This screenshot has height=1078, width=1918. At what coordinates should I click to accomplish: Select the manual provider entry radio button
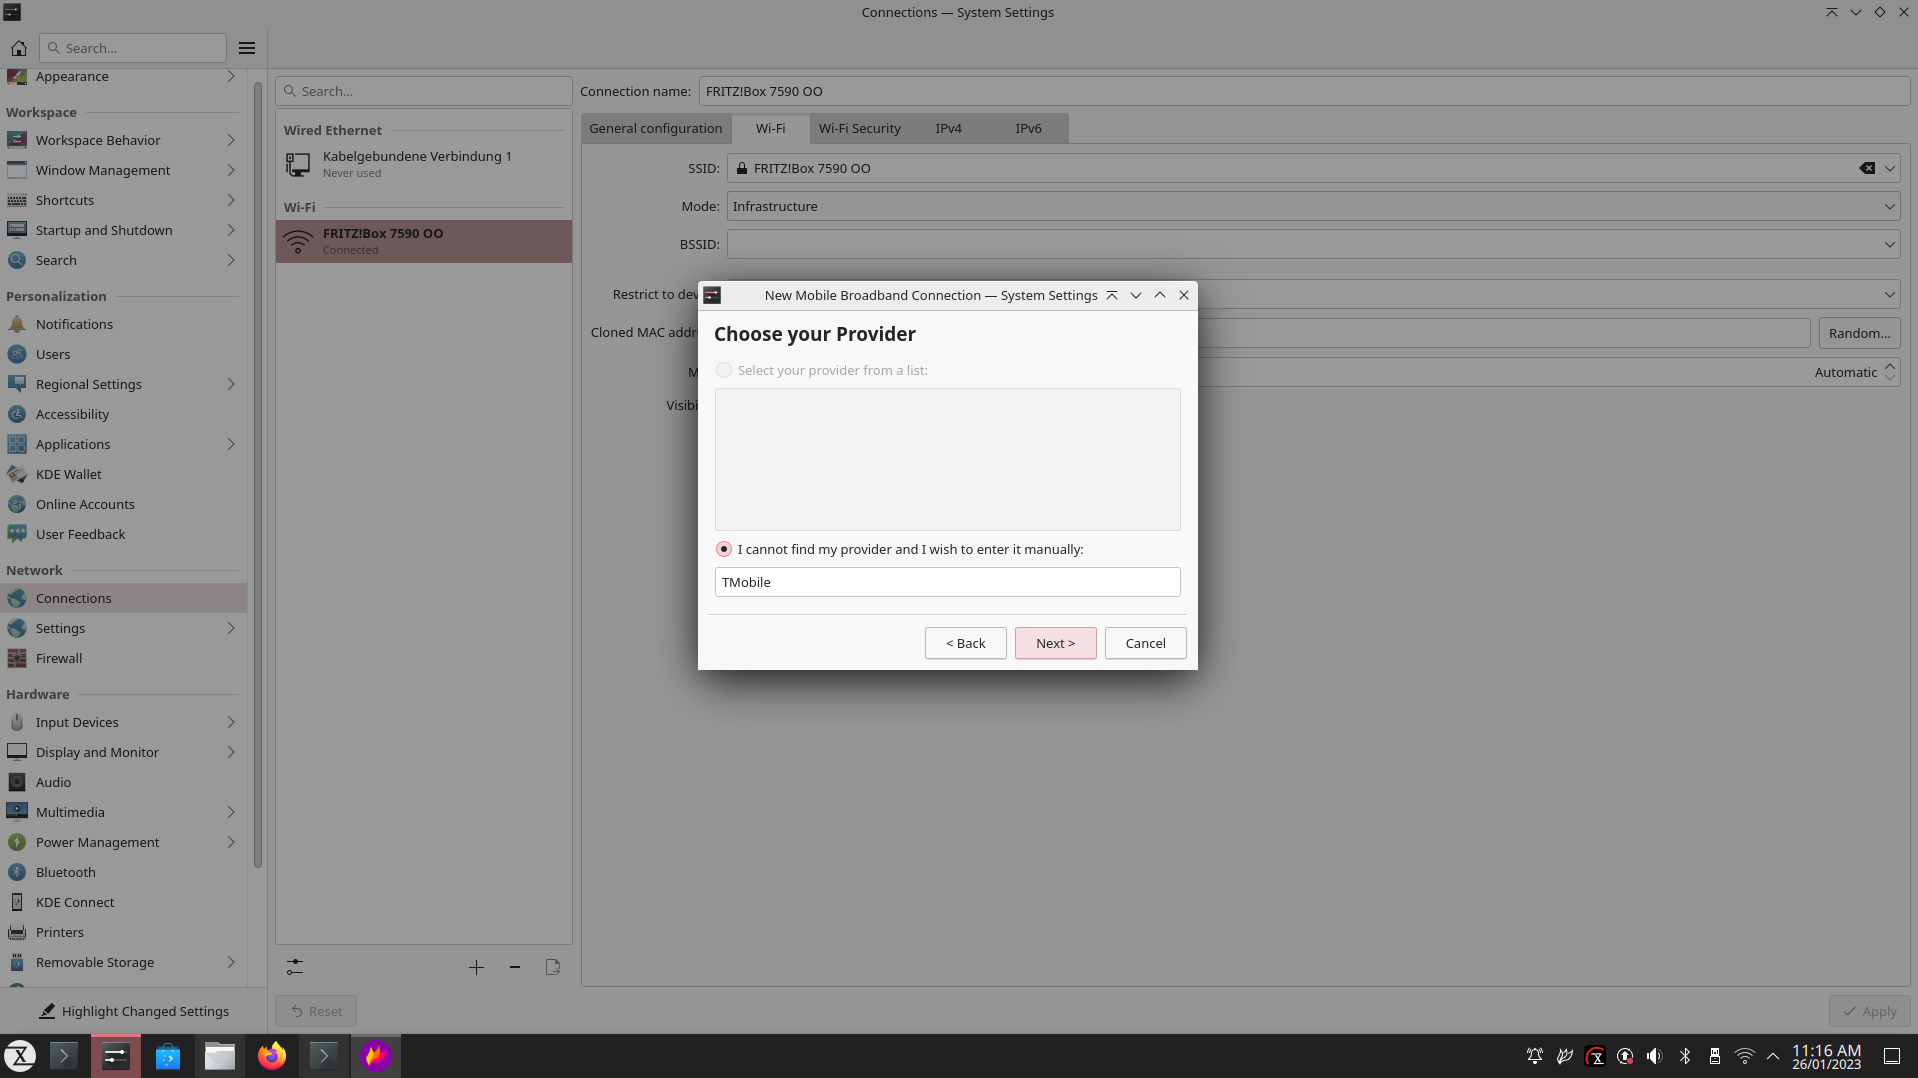pyautogui.click(x=724, y=549)
